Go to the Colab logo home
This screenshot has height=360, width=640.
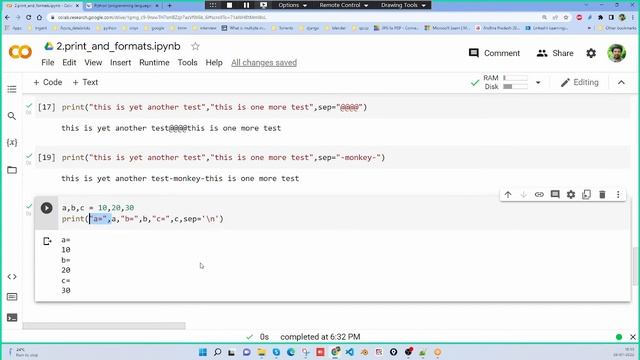[20, 52]
